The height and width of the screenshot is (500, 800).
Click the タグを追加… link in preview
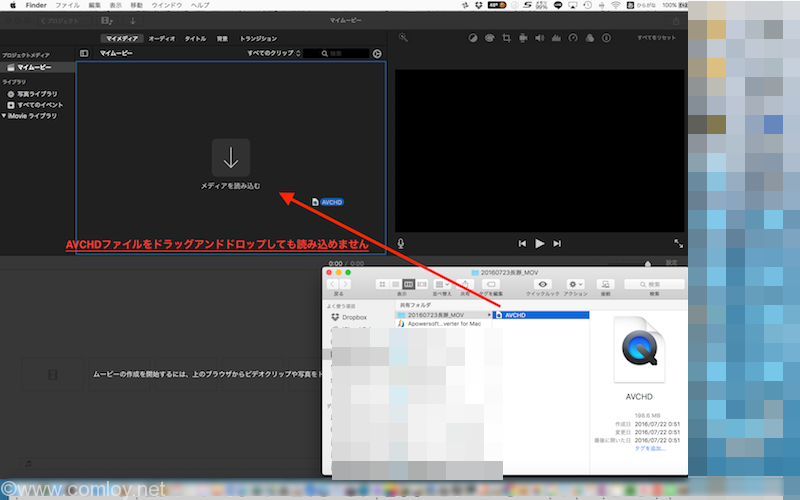point(650,448)
